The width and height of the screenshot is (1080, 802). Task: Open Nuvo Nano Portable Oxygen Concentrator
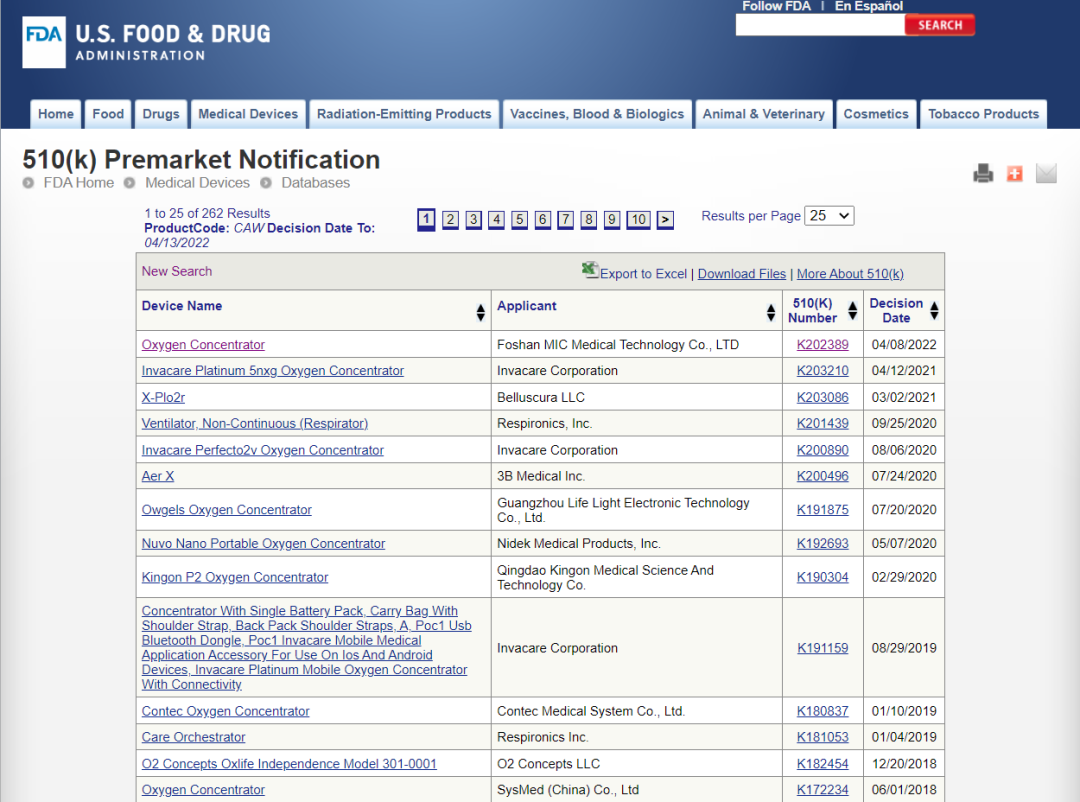[x=263, y=544]
